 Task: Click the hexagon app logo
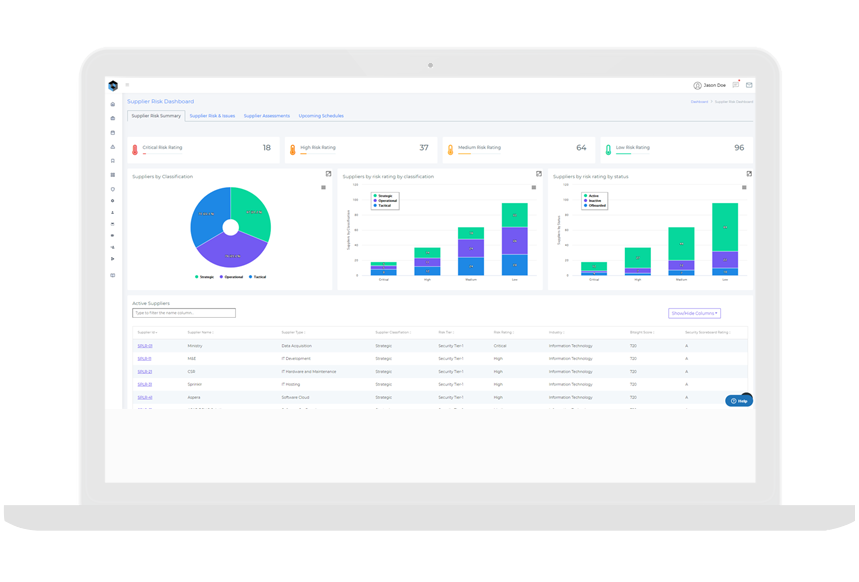pos(113,85)
